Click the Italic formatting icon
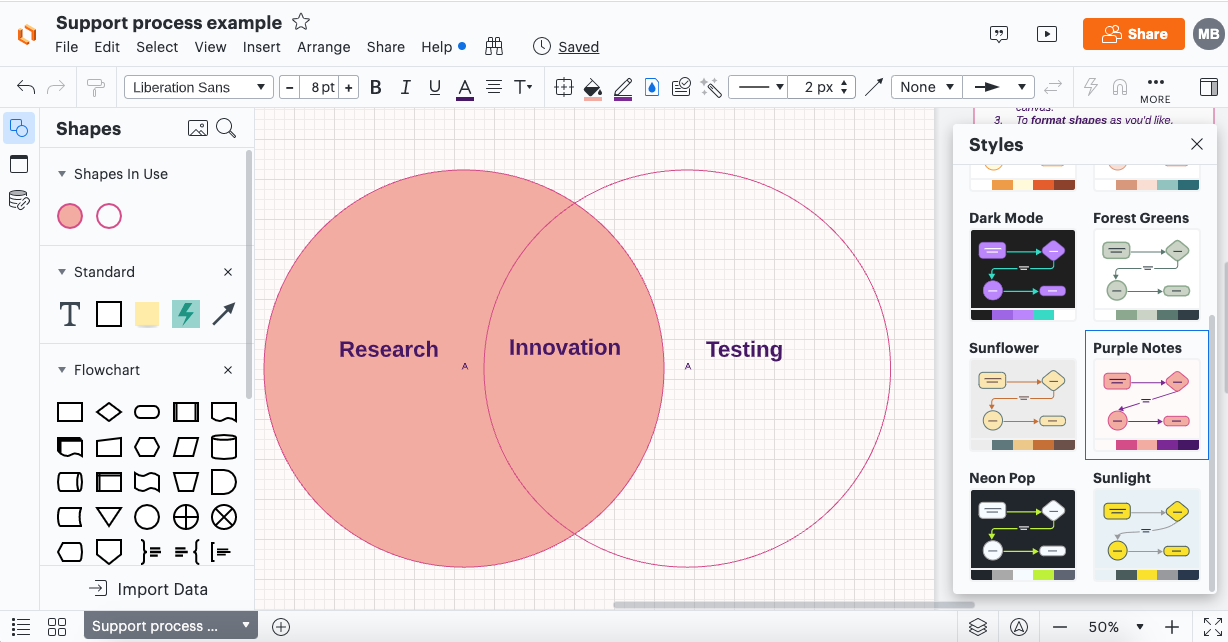This screenshot has width=1228, height=642. click(x=405, y=87)
